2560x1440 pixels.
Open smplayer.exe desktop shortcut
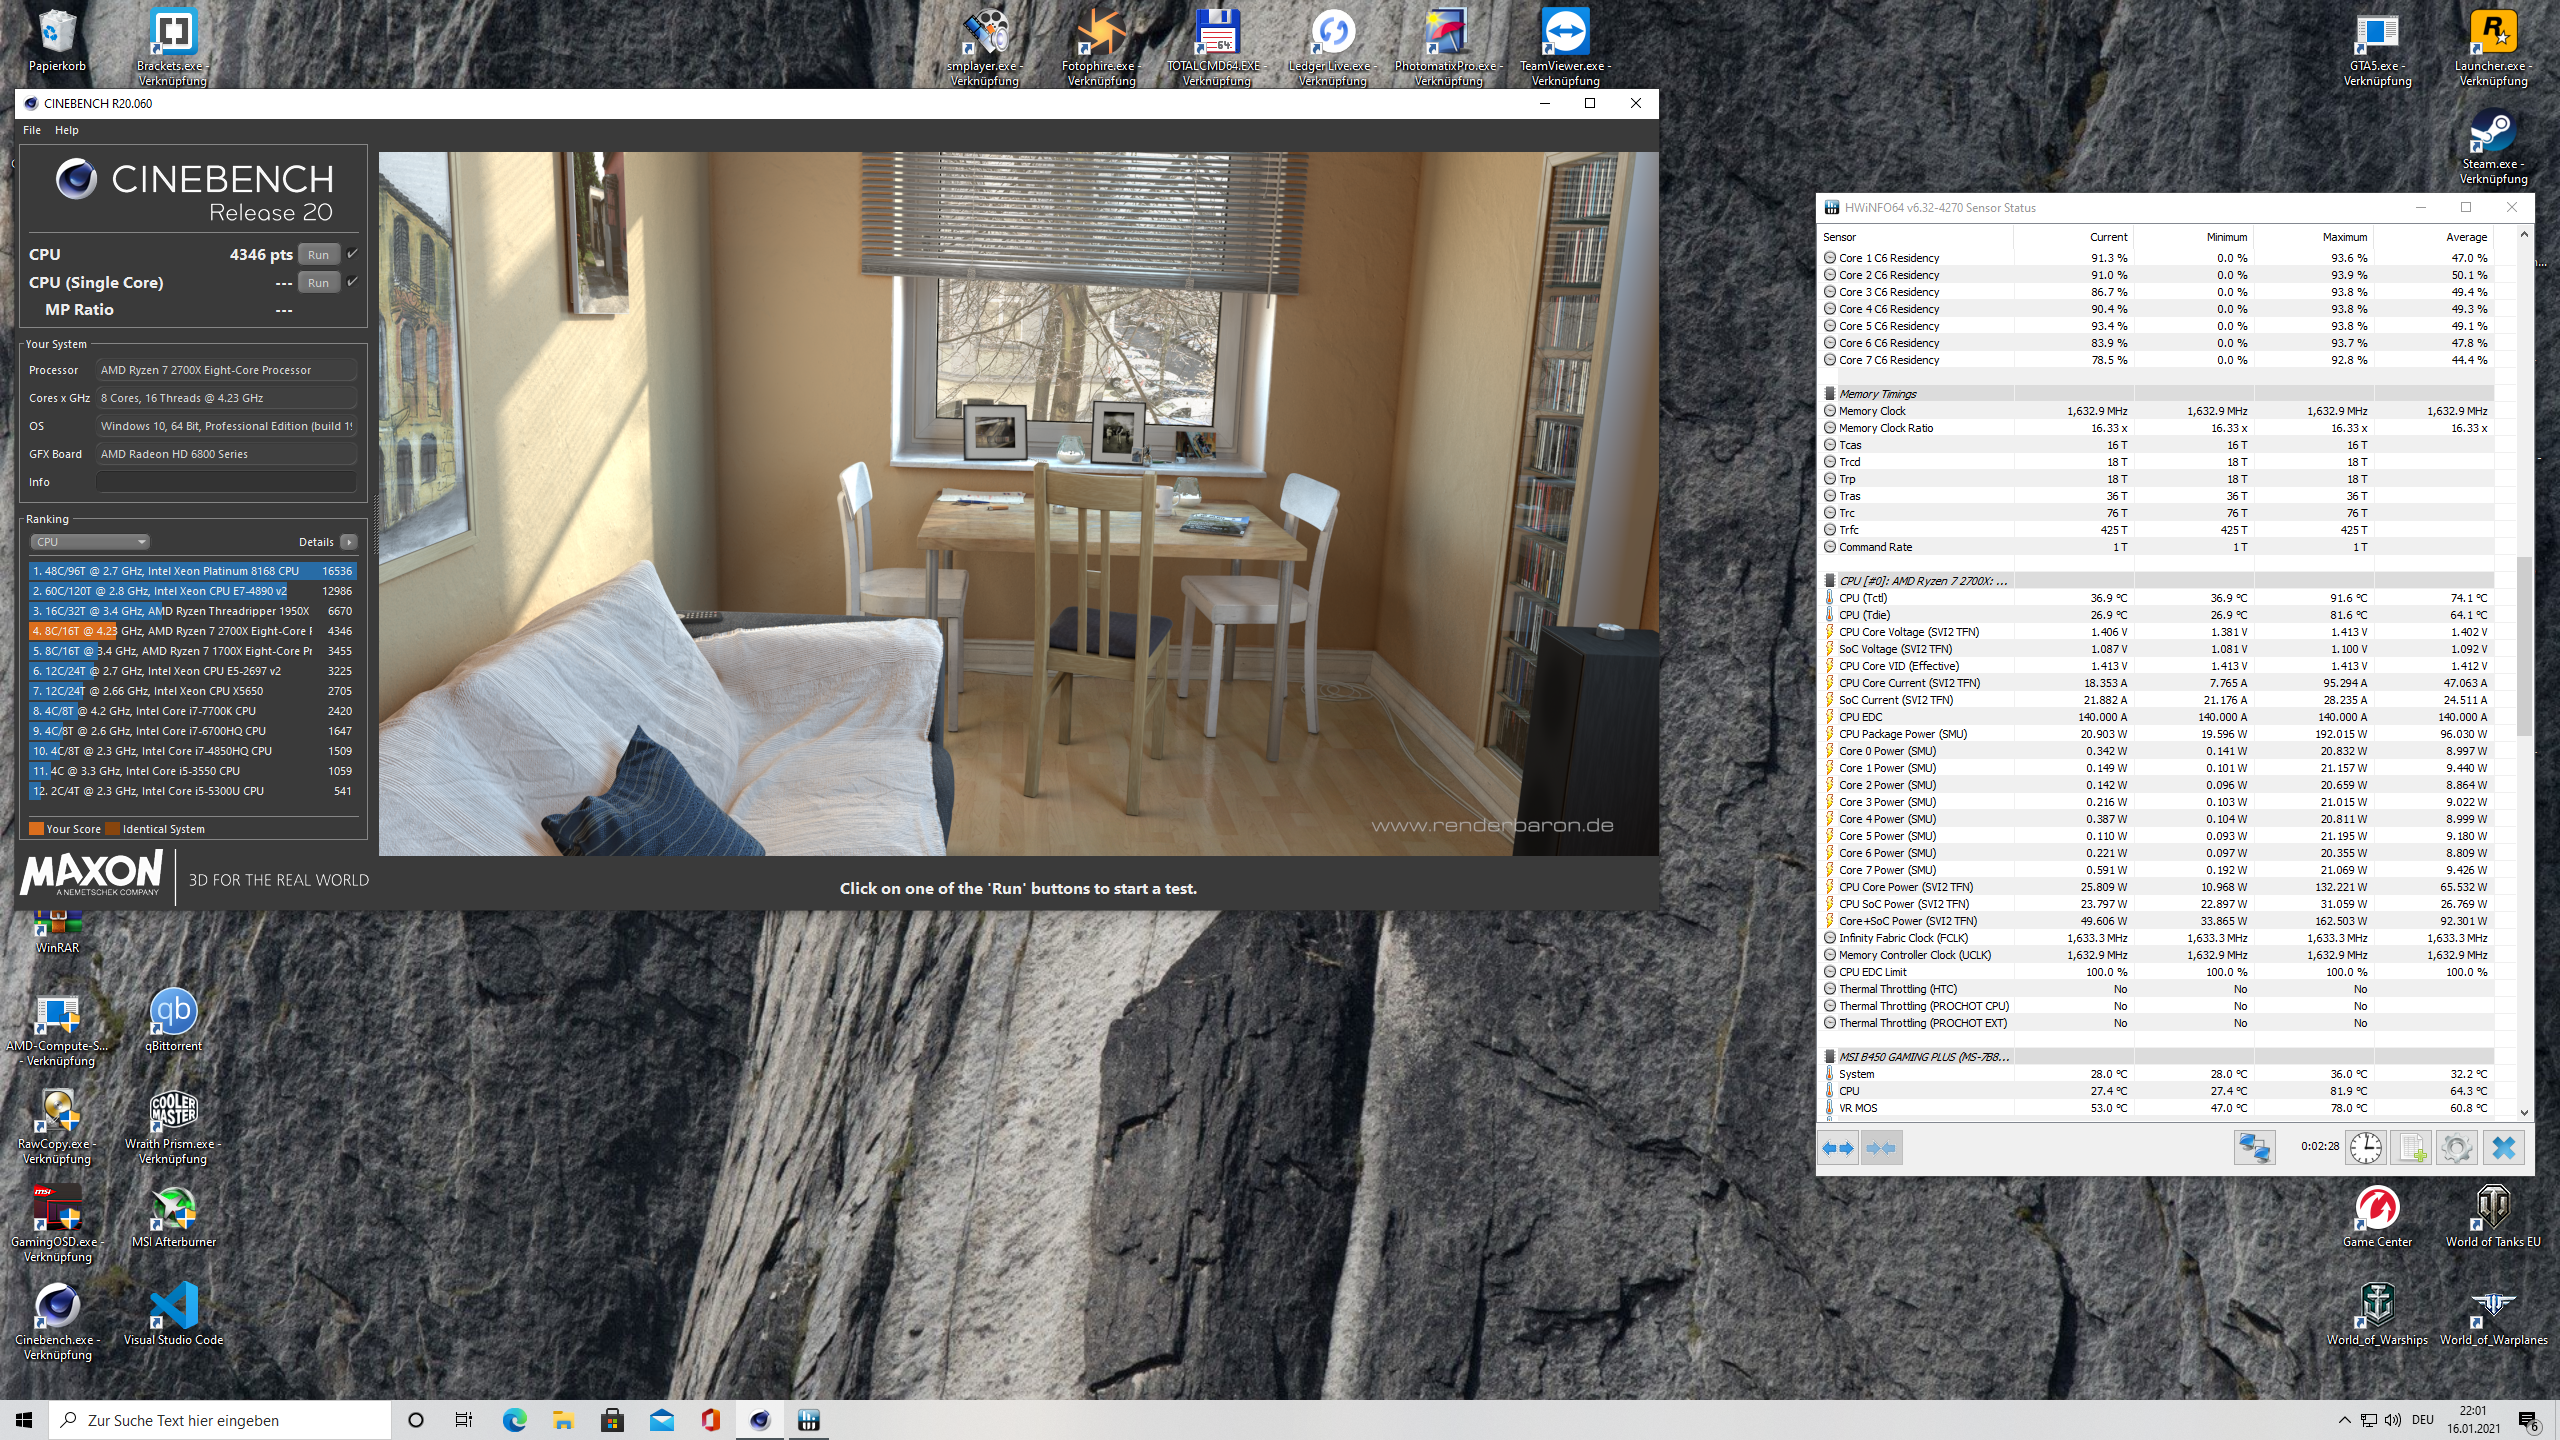[985, 47]
